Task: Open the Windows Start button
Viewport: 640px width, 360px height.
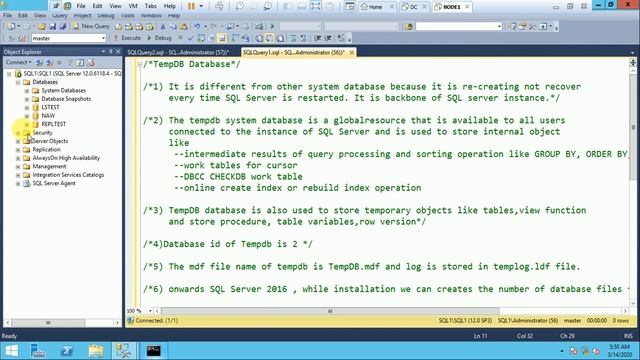Action: [x=11, y=351]
